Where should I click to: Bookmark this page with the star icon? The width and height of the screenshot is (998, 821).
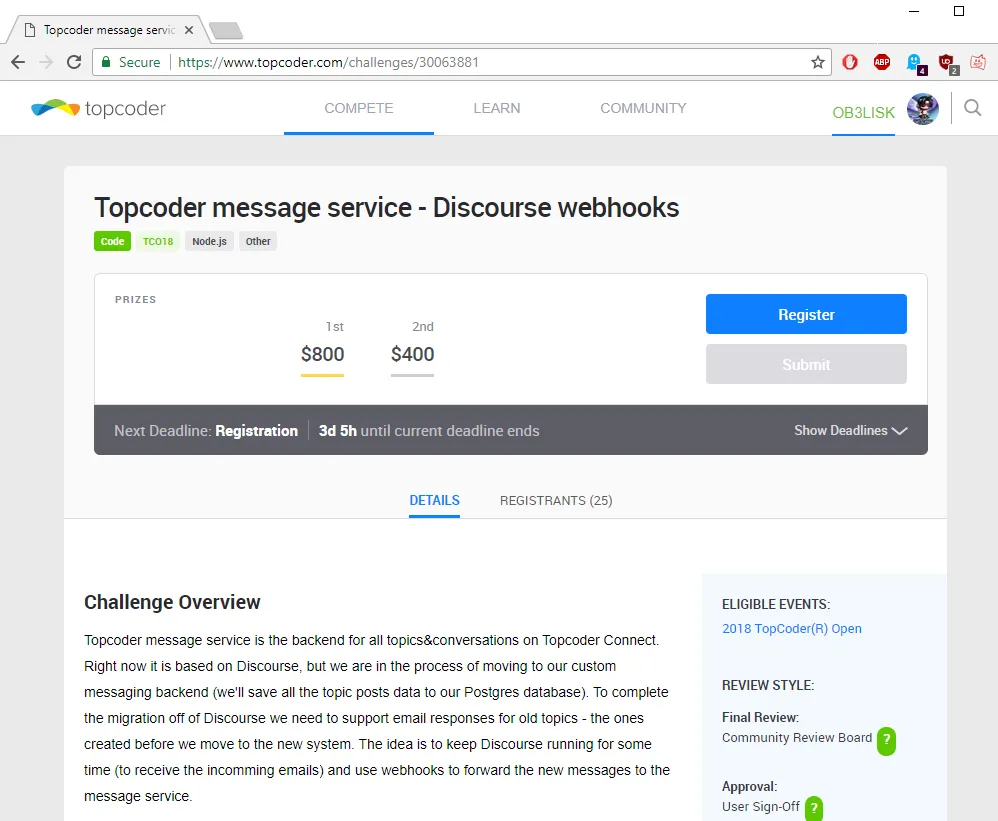818,62
